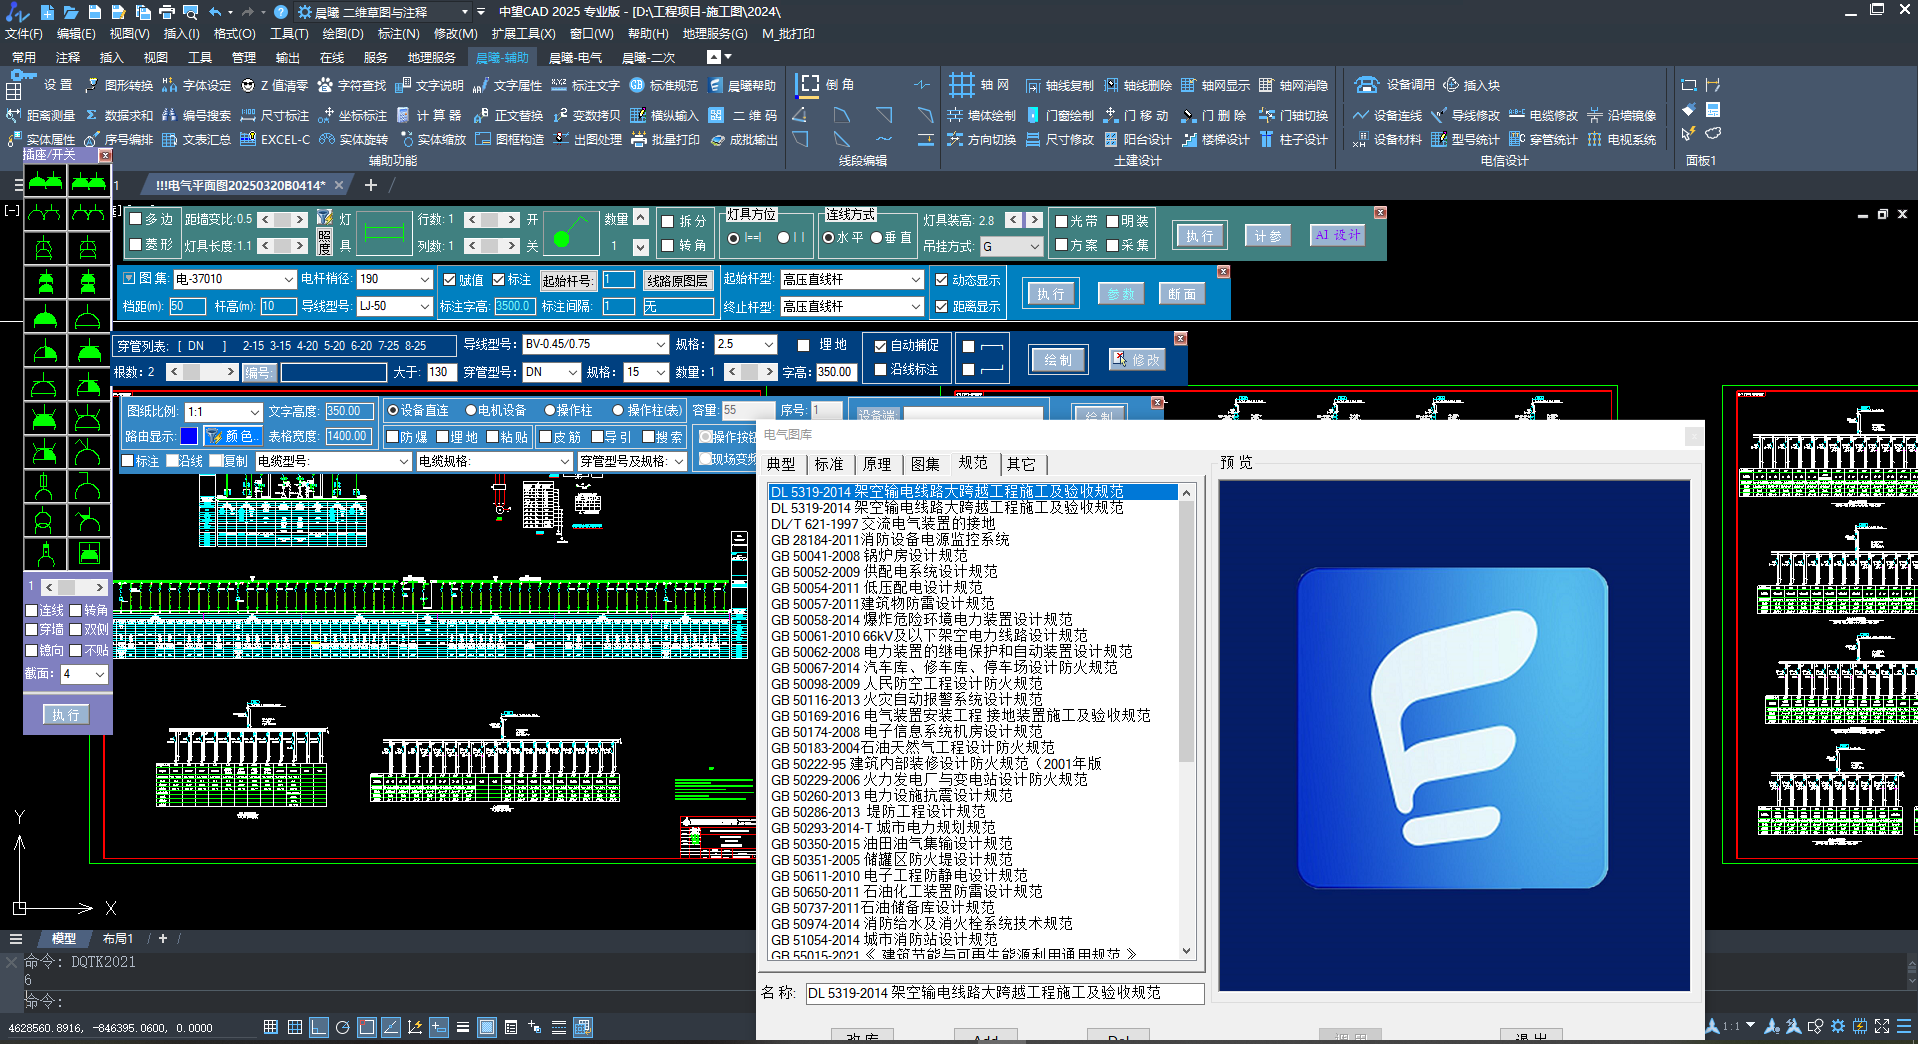Switch to 图集 tab in 电气图库

[x=925, y=464]
